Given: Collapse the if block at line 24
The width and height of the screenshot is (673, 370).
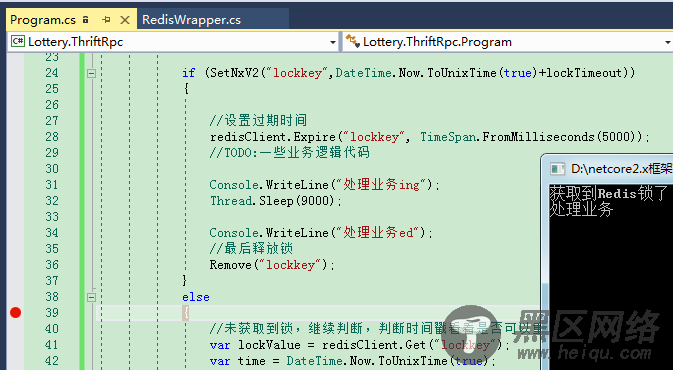Looking at the screenshot, I should click(x=91, y=73).
